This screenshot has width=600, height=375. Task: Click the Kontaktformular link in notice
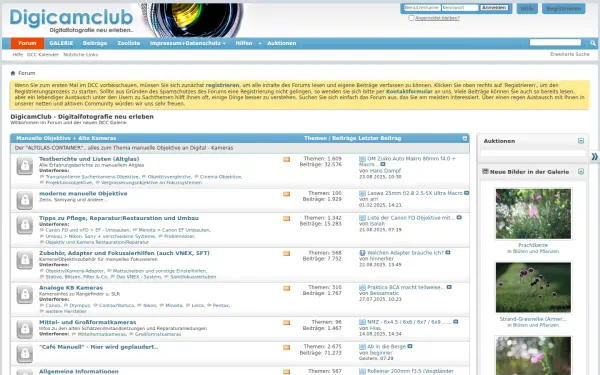[x=409, y=91]
